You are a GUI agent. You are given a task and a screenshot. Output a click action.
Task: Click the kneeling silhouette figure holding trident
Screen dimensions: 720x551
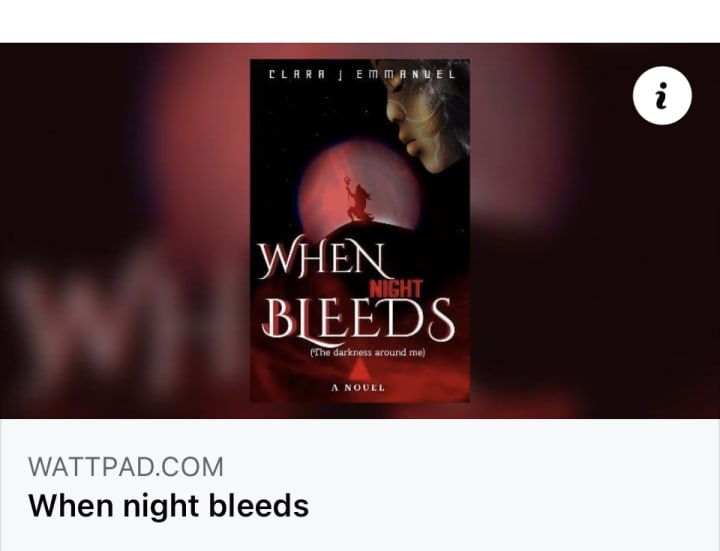pos(359,201)
